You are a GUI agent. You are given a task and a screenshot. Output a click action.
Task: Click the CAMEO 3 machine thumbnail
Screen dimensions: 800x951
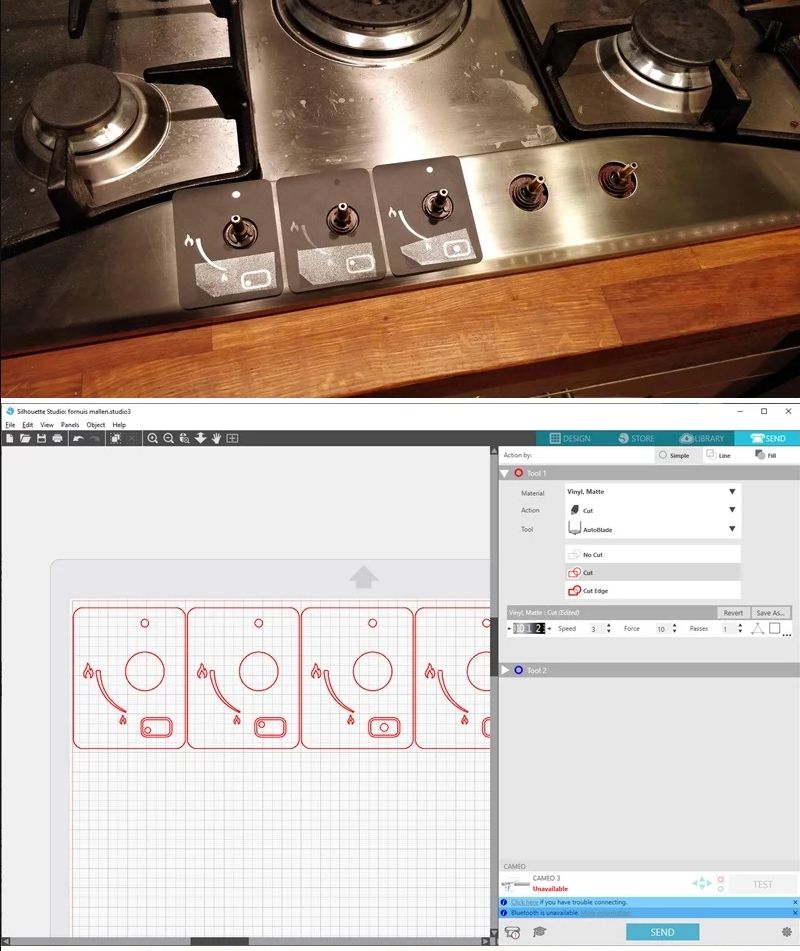(x=514, y=884)
